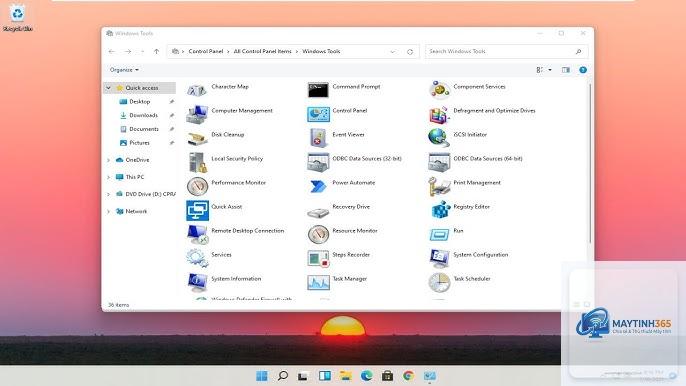Launch Google Chrome from the taskbar
Screen dimensions: 686x386
click(409, 376)
